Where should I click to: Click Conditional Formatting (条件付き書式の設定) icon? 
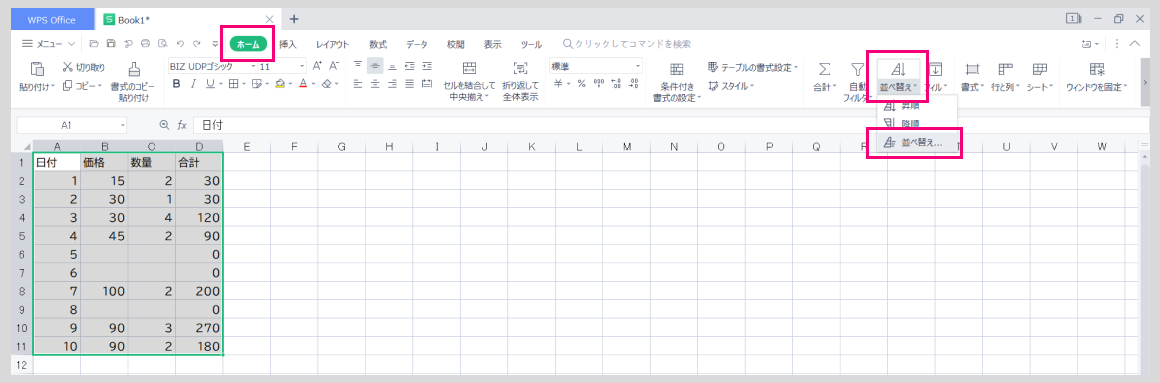click(676, 70)
